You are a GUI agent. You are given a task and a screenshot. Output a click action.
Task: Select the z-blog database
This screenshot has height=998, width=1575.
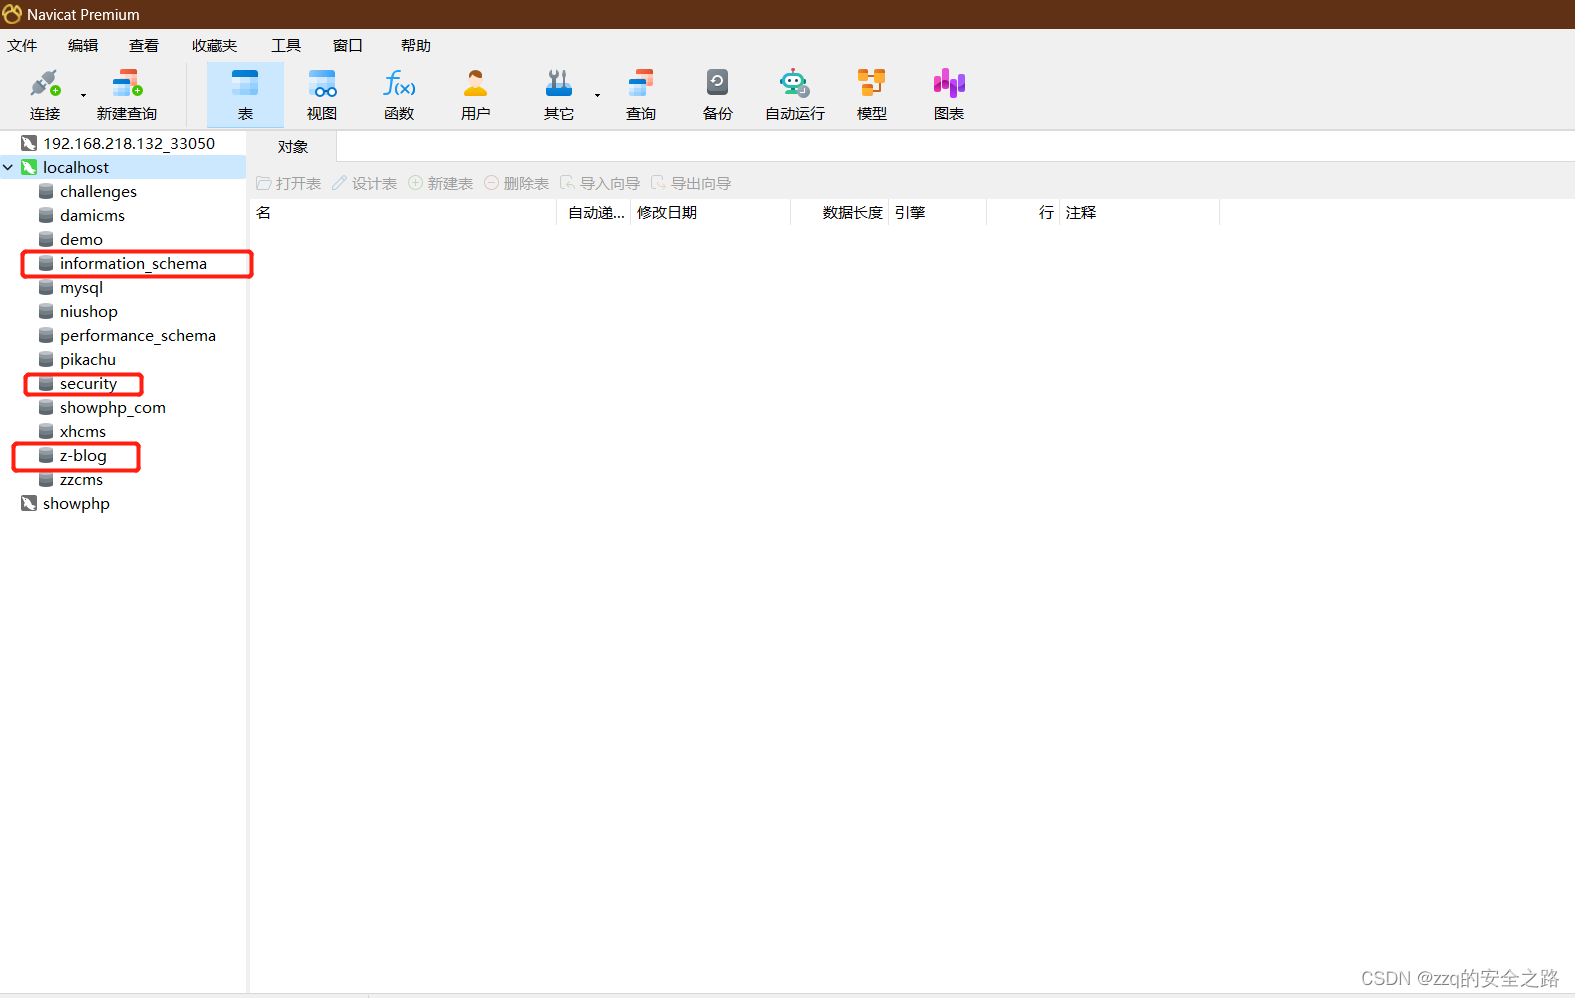pos(83,455)
